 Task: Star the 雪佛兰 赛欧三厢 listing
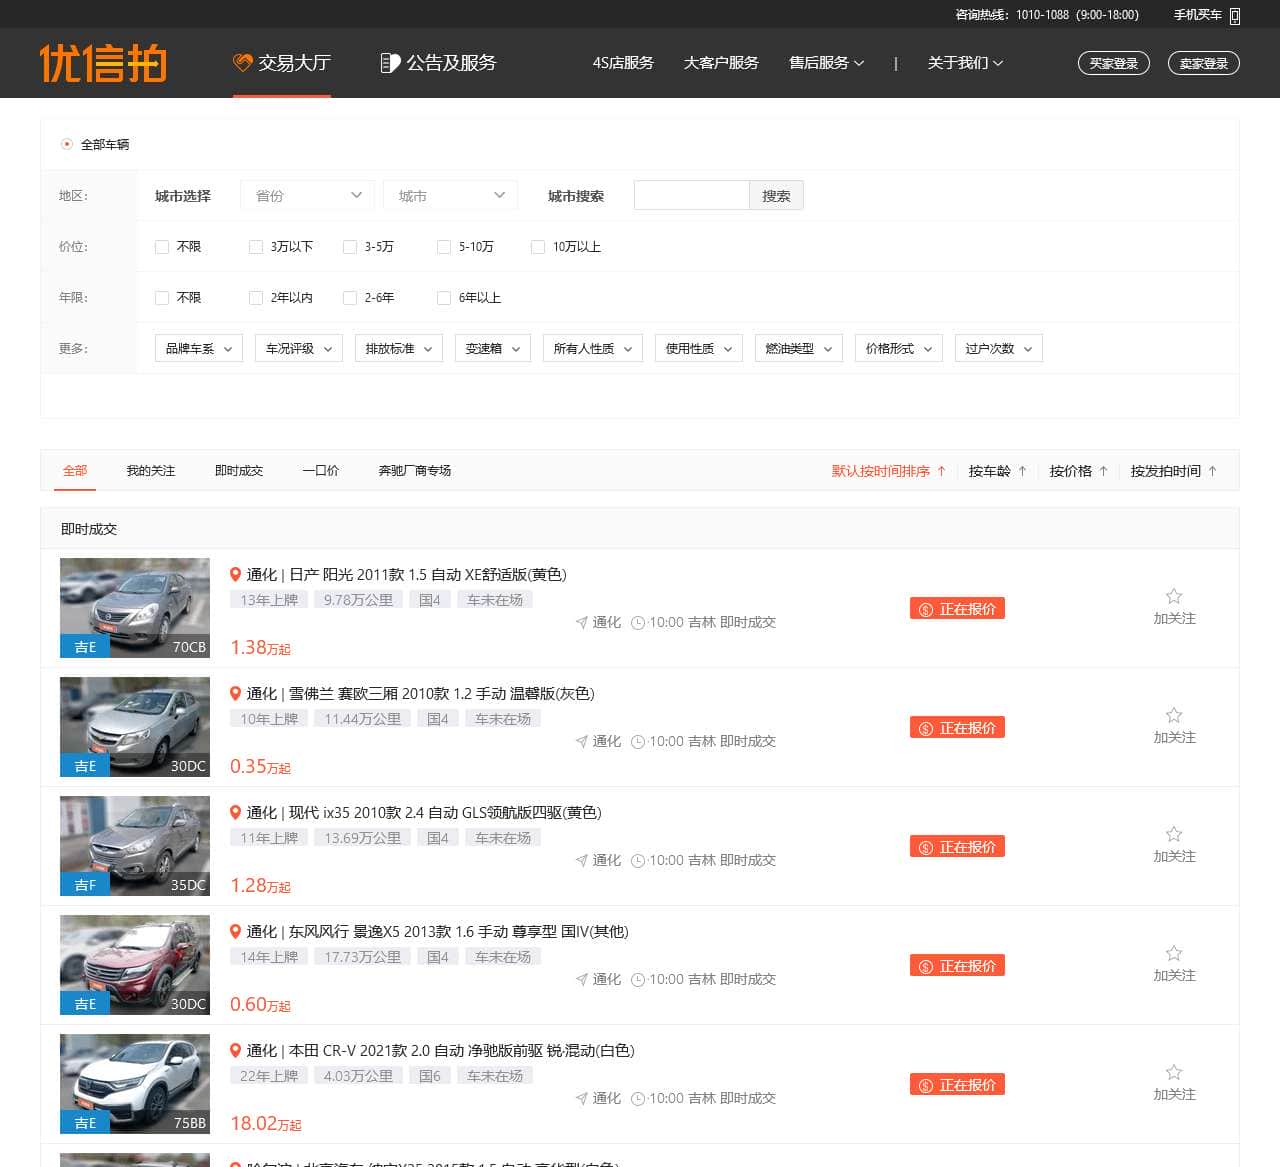(1174, 715)
